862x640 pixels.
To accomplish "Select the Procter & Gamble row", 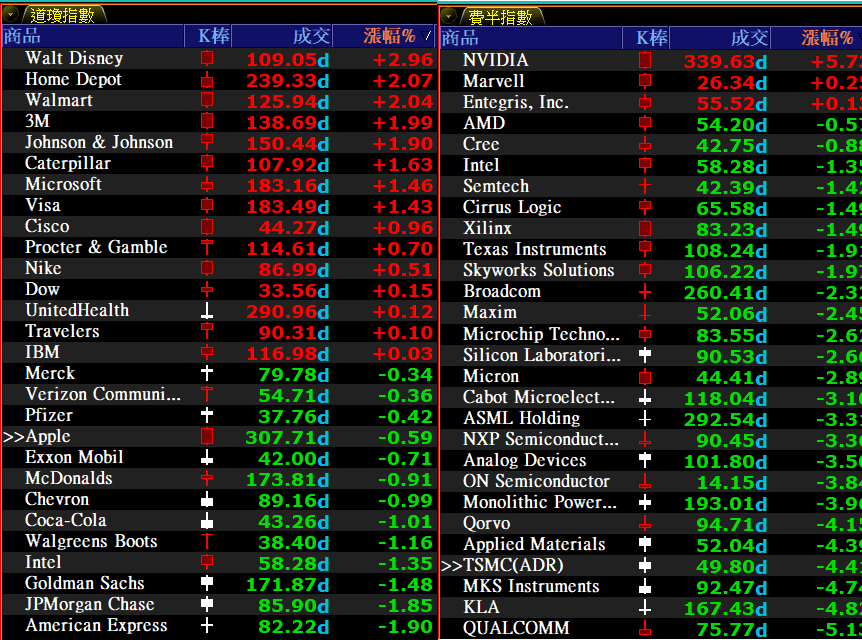I will tap(219, 247).
